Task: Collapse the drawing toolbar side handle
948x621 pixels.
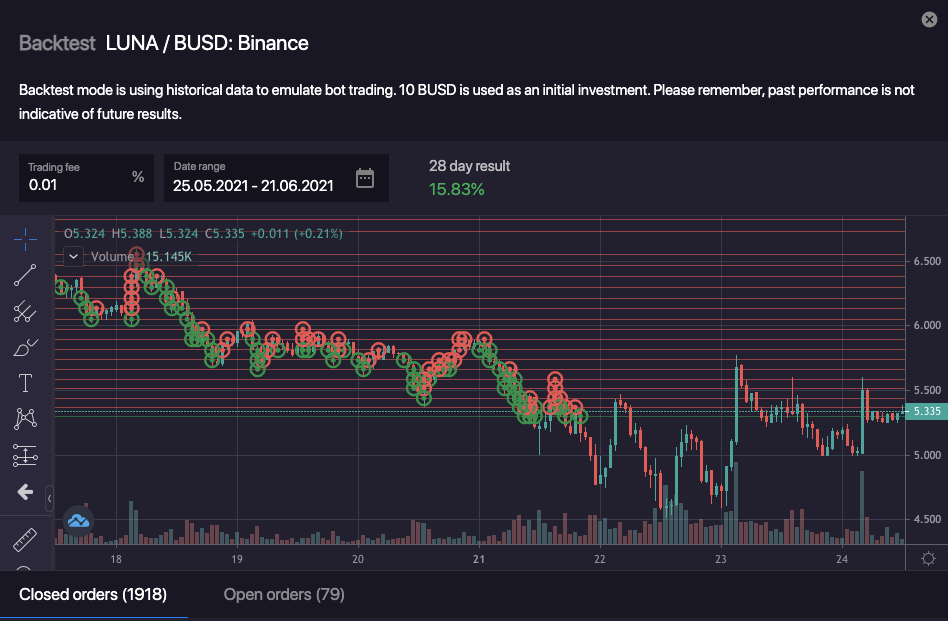Action: (50, 497)
